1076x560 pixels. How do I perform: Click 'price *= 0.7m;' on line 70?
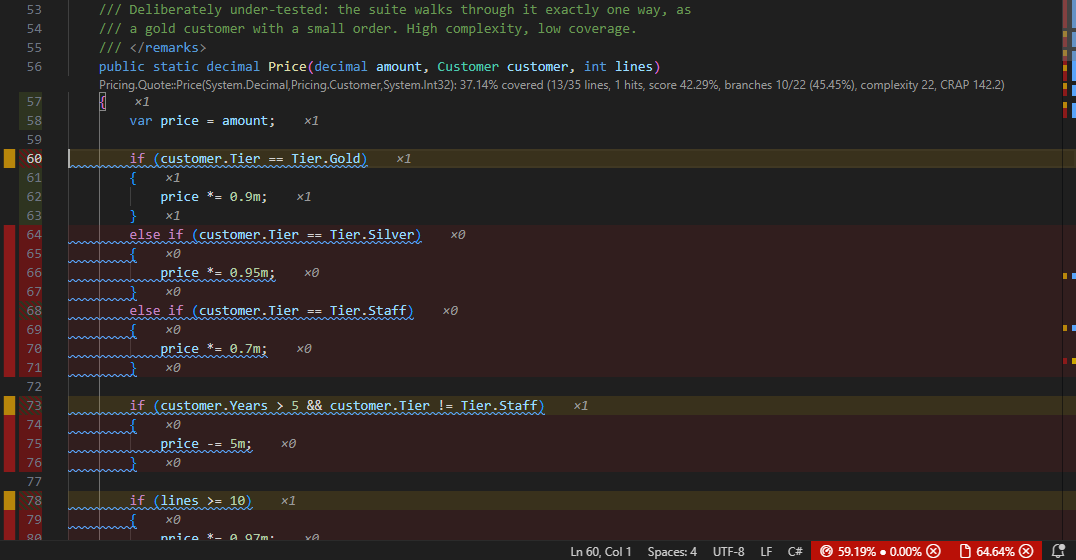click(x=213, y=349)
